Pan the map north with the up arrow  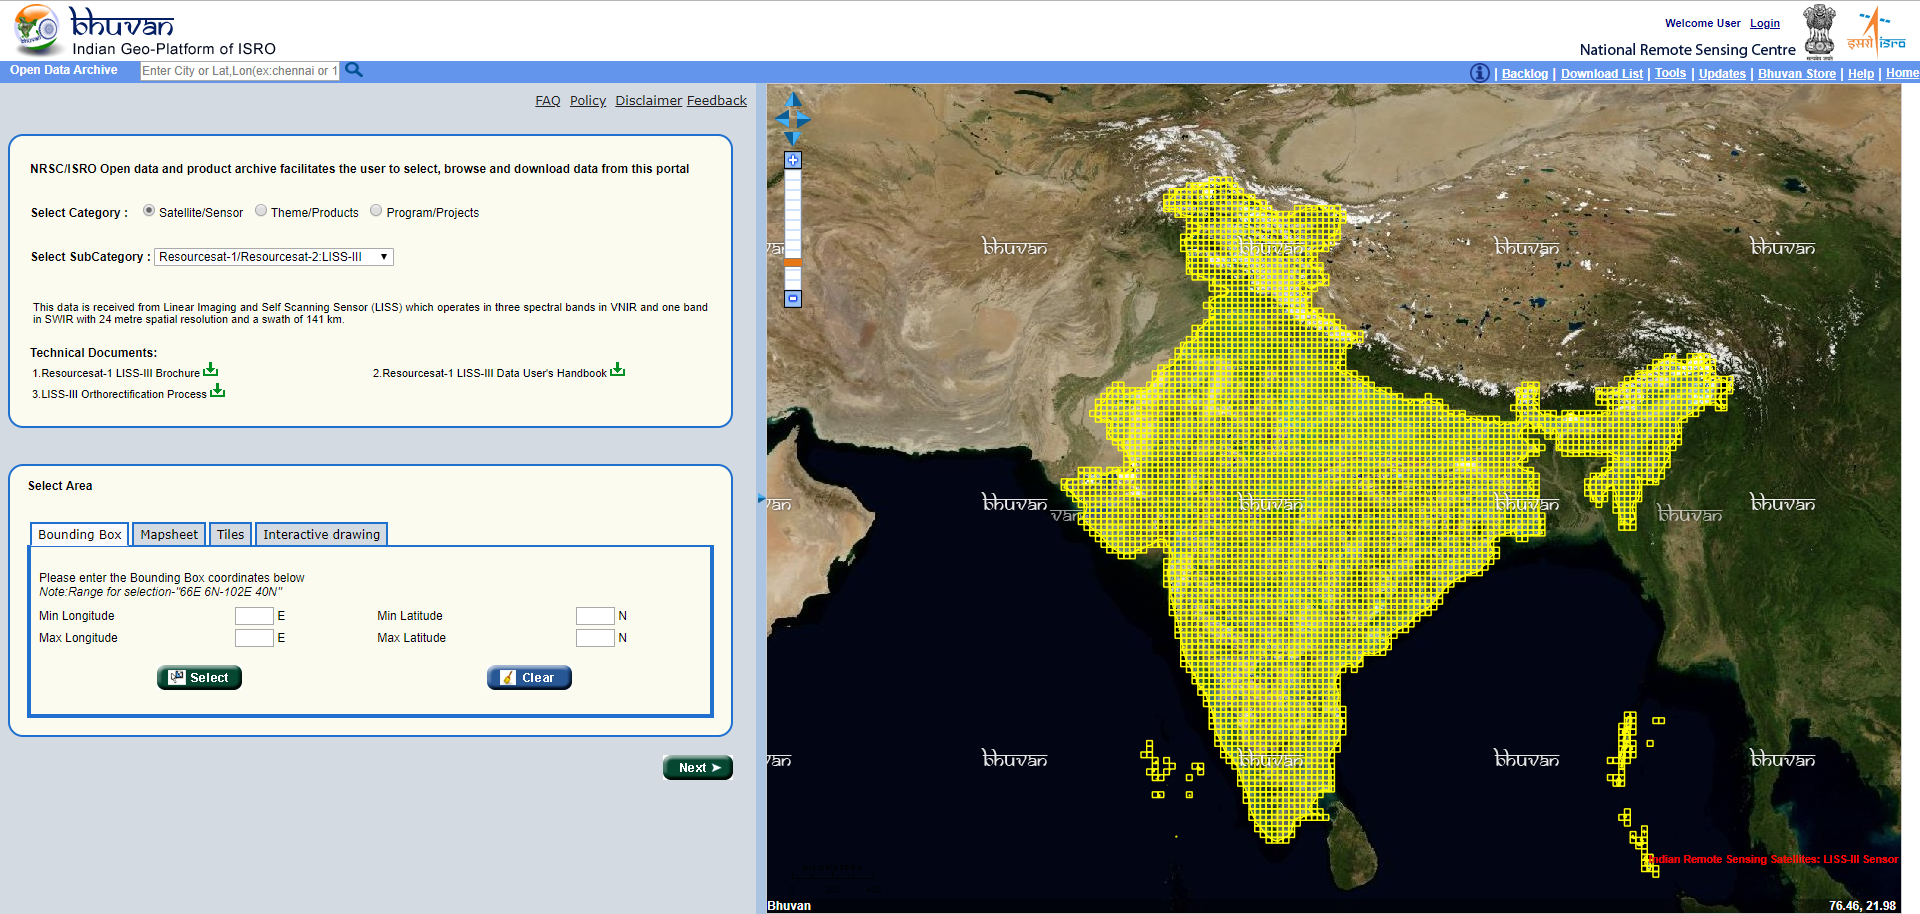tap(794, 100)
